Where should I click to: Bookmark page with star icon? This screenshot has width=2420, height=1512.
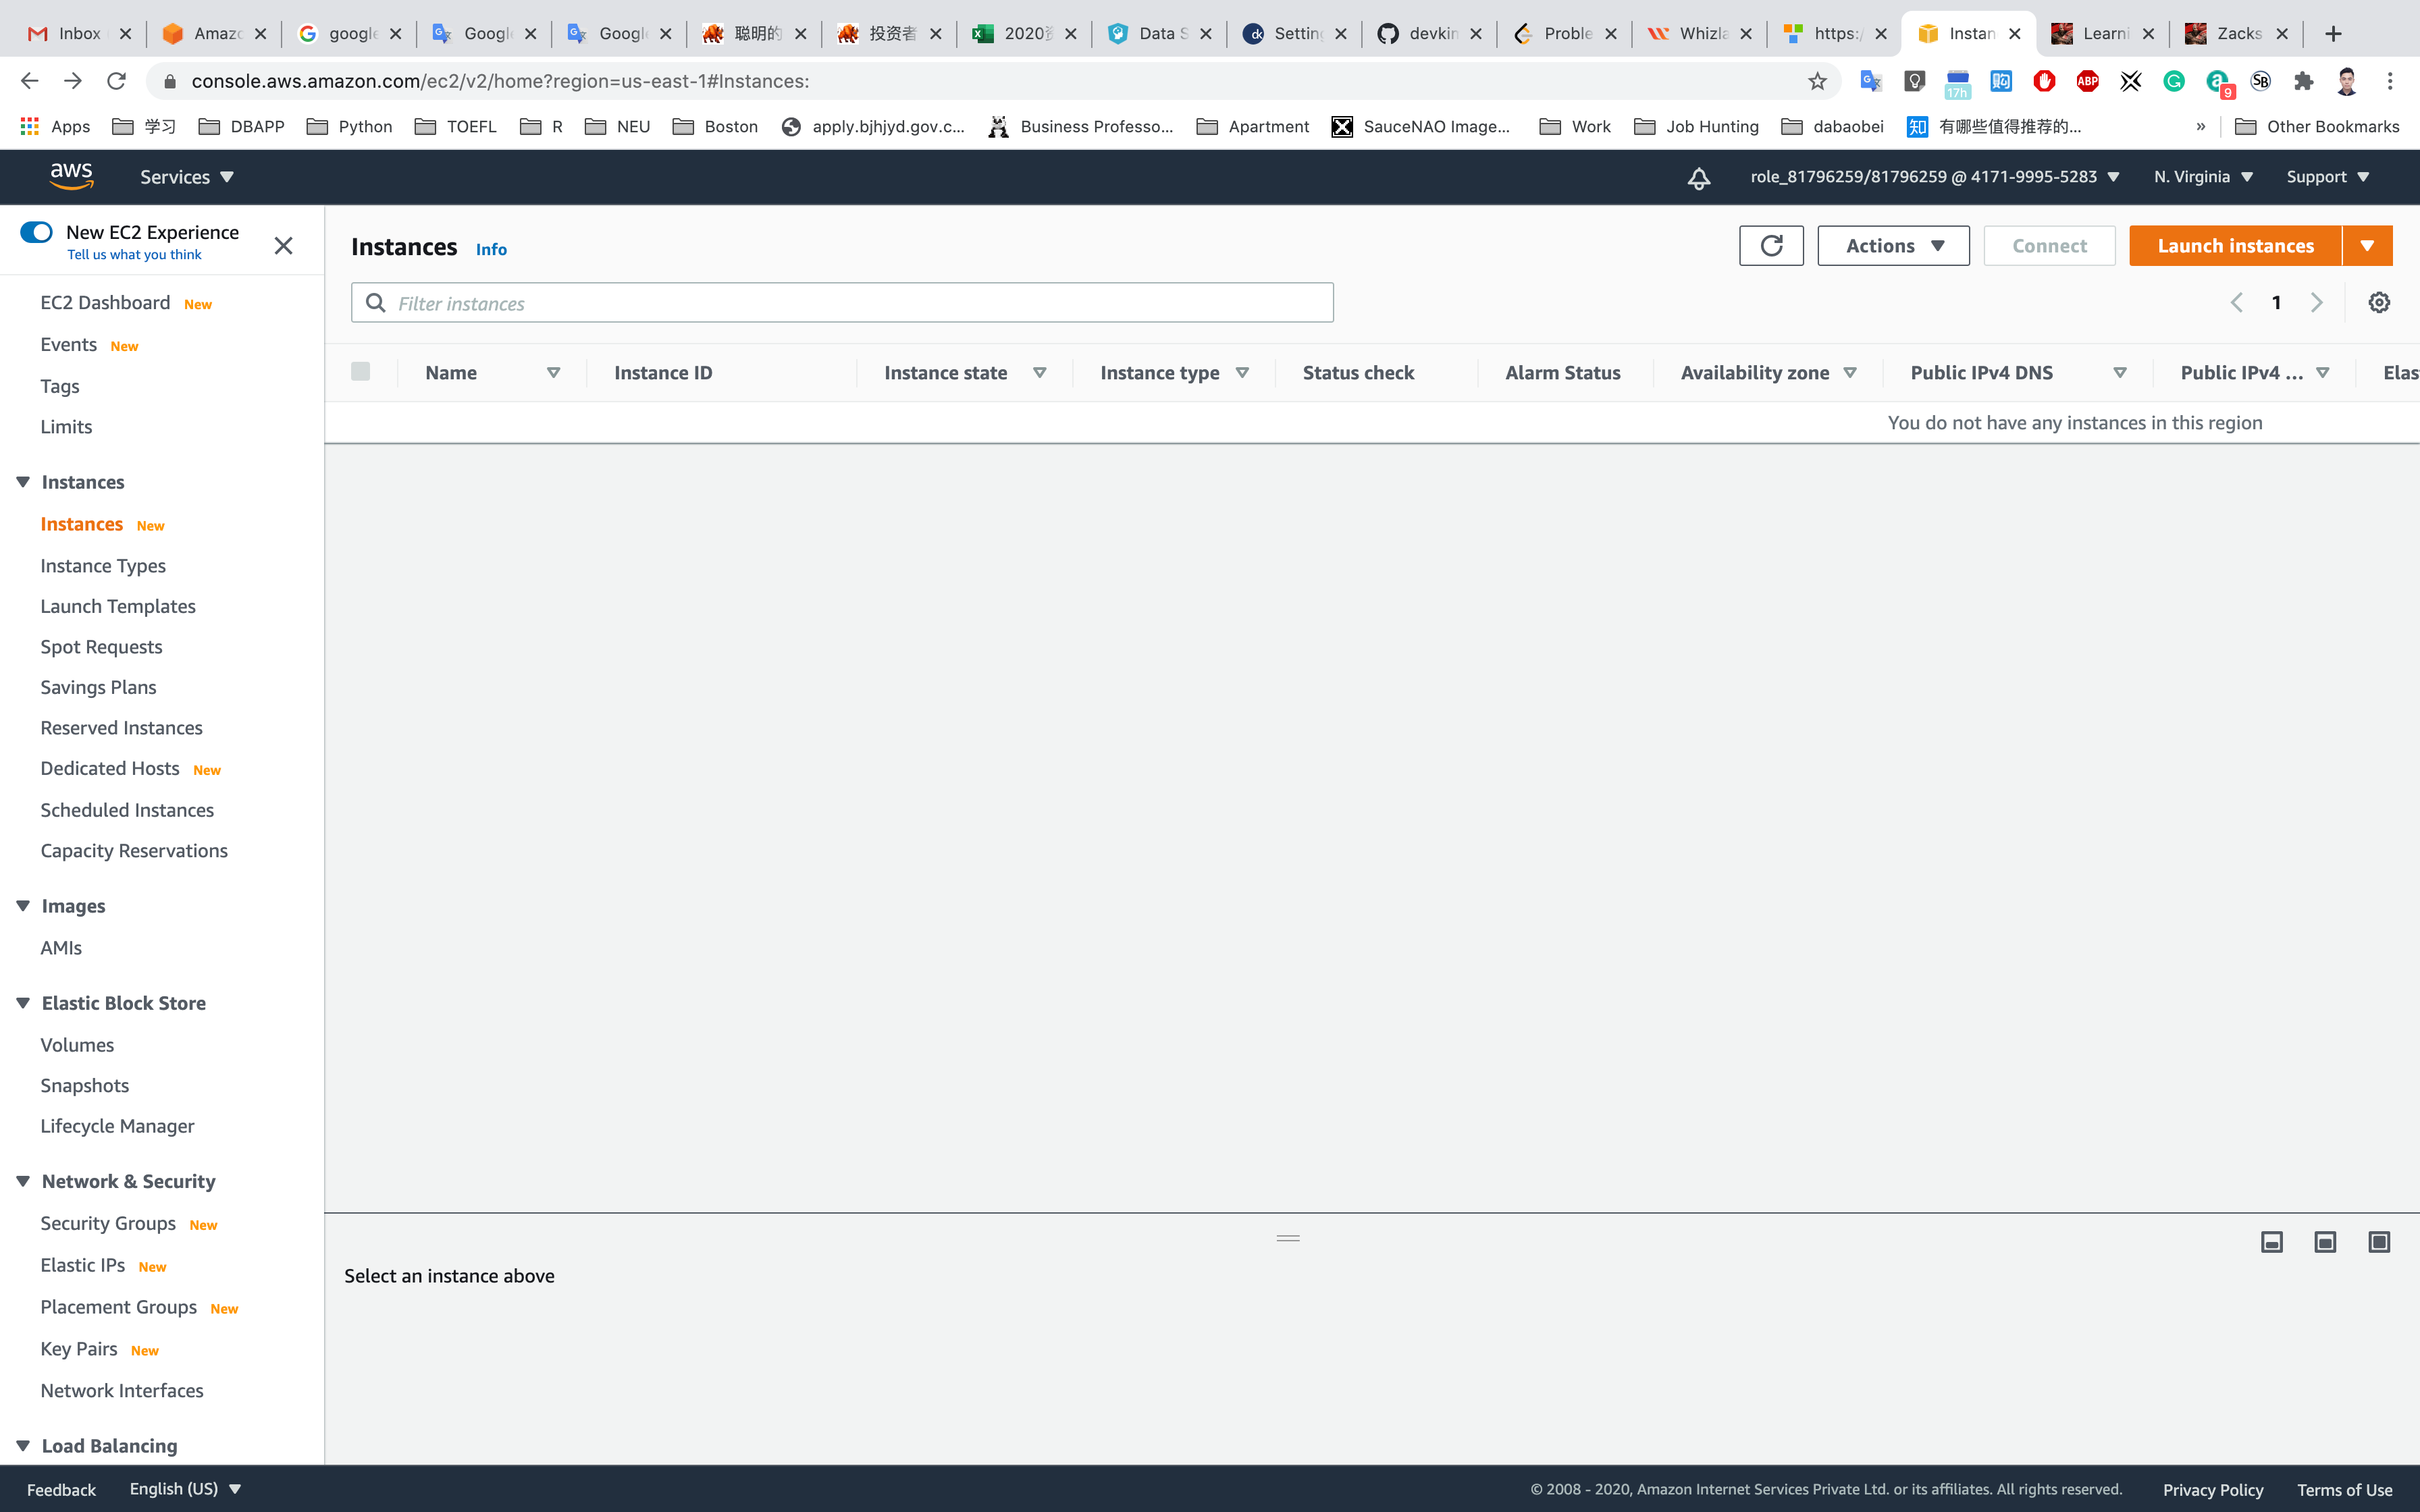pos(1817,81)
